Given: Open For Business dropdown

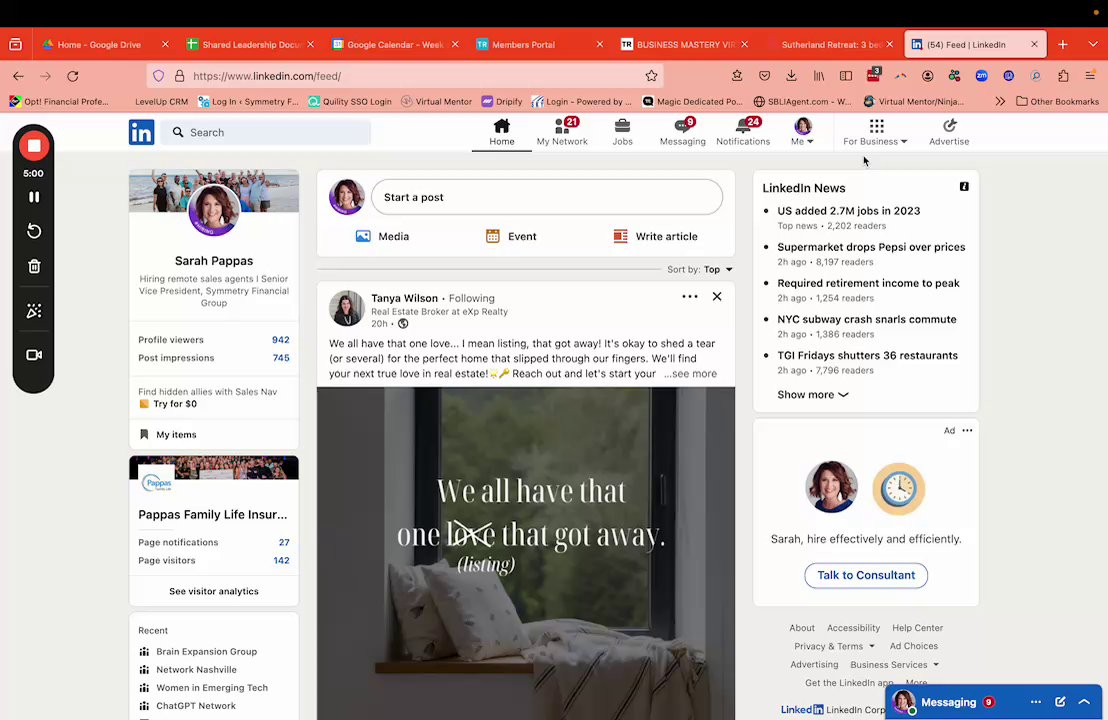Looking at the screenshot, I should pyautogui.click(x=875, y=132).
